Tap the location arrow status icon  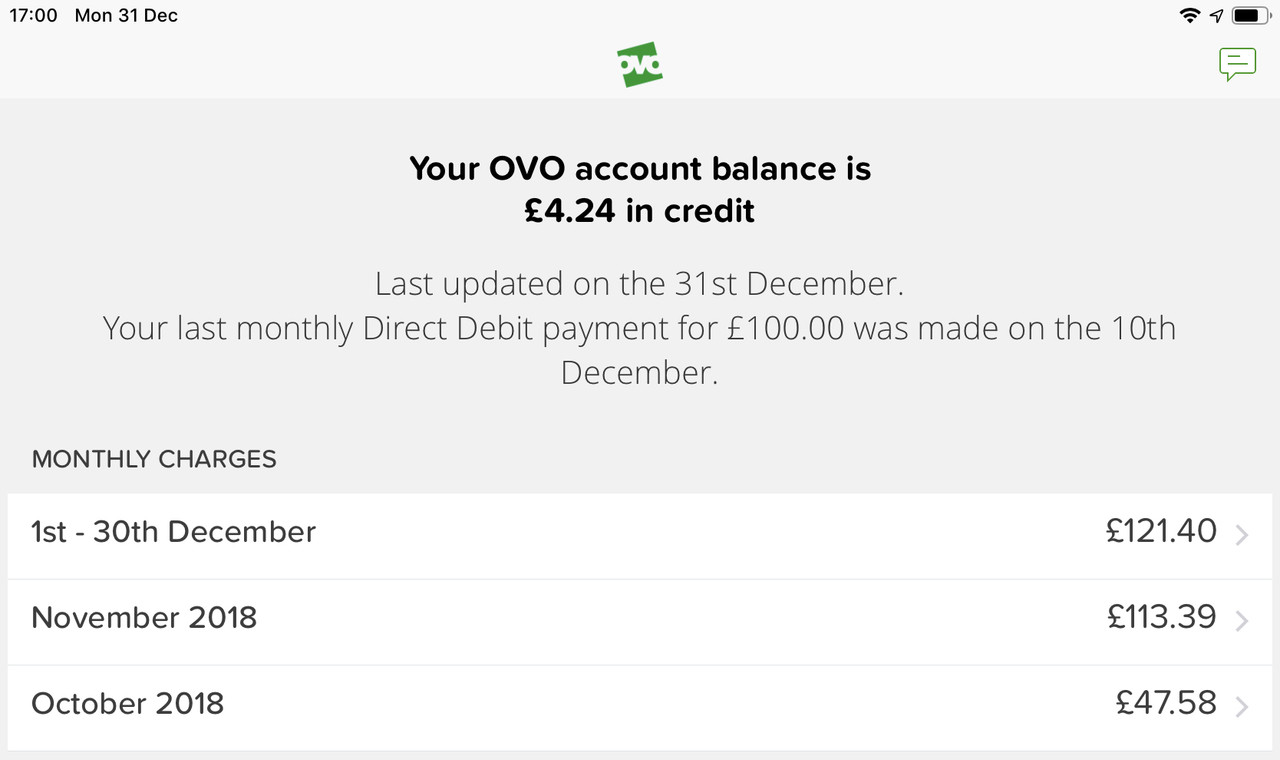click(x=1216, y=16)
